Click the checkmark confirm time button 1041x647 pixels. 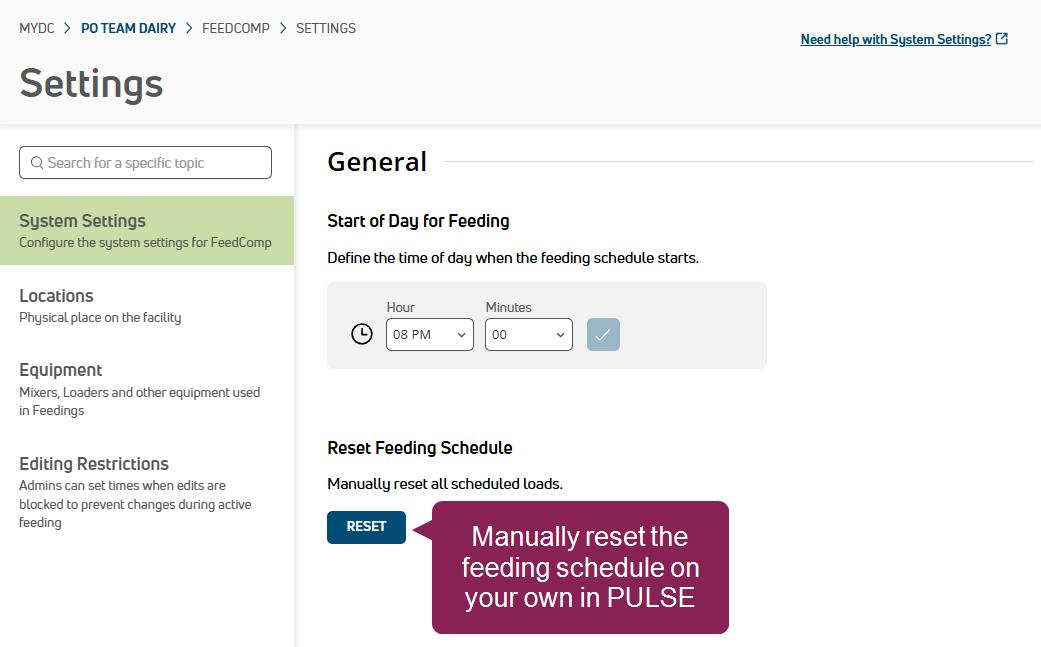pyautogui.click(x=603, y=335)
